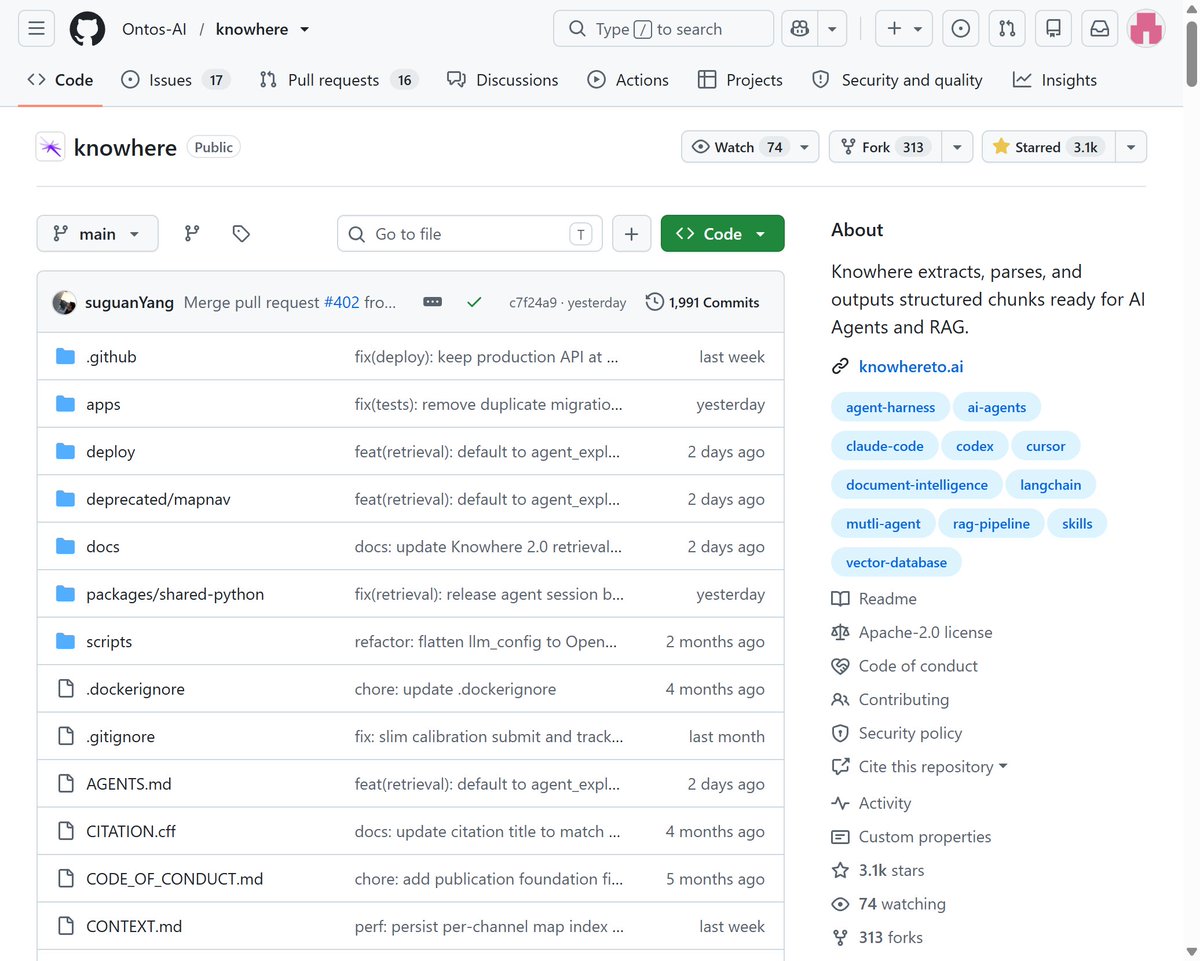Open Copilot chat icon

800,29
